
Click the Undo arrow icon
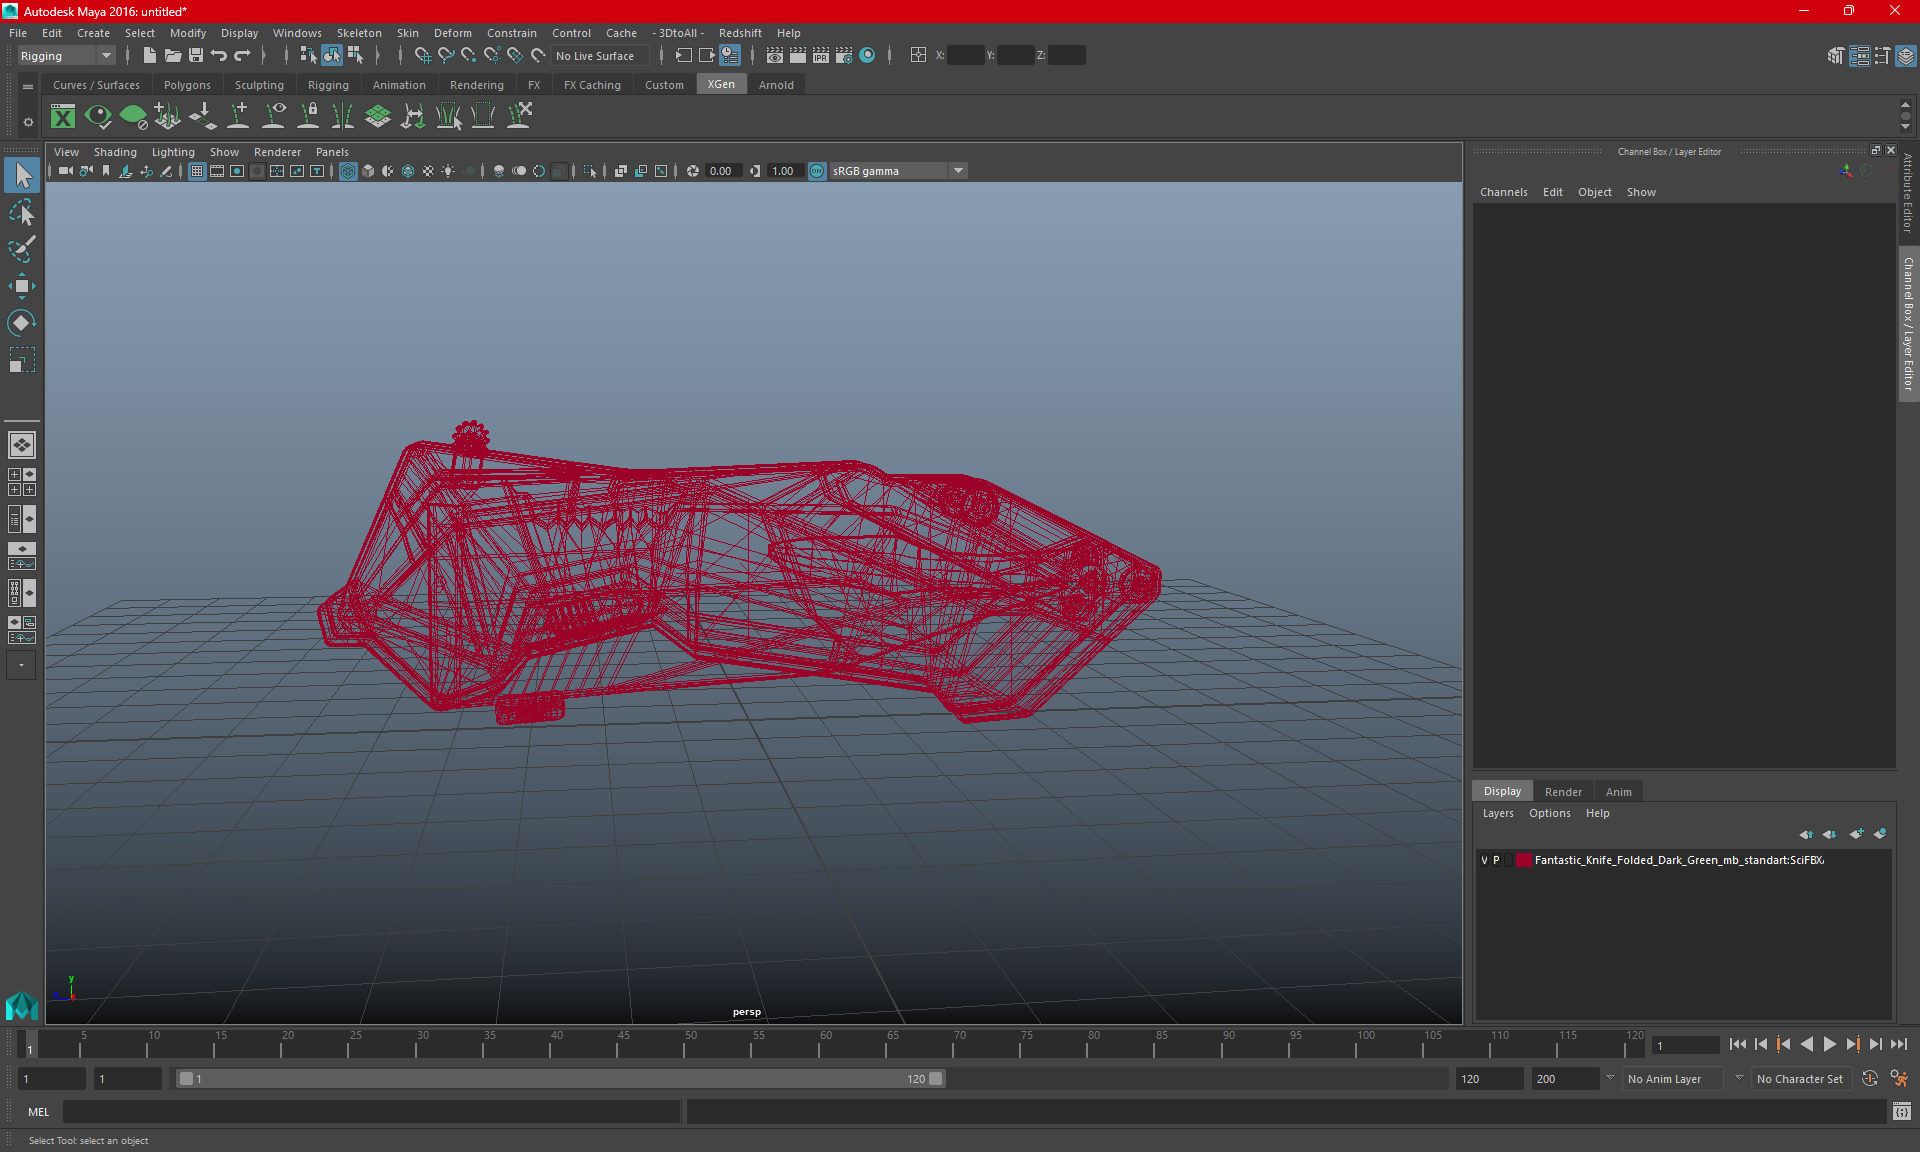click(x=219, y=56)
